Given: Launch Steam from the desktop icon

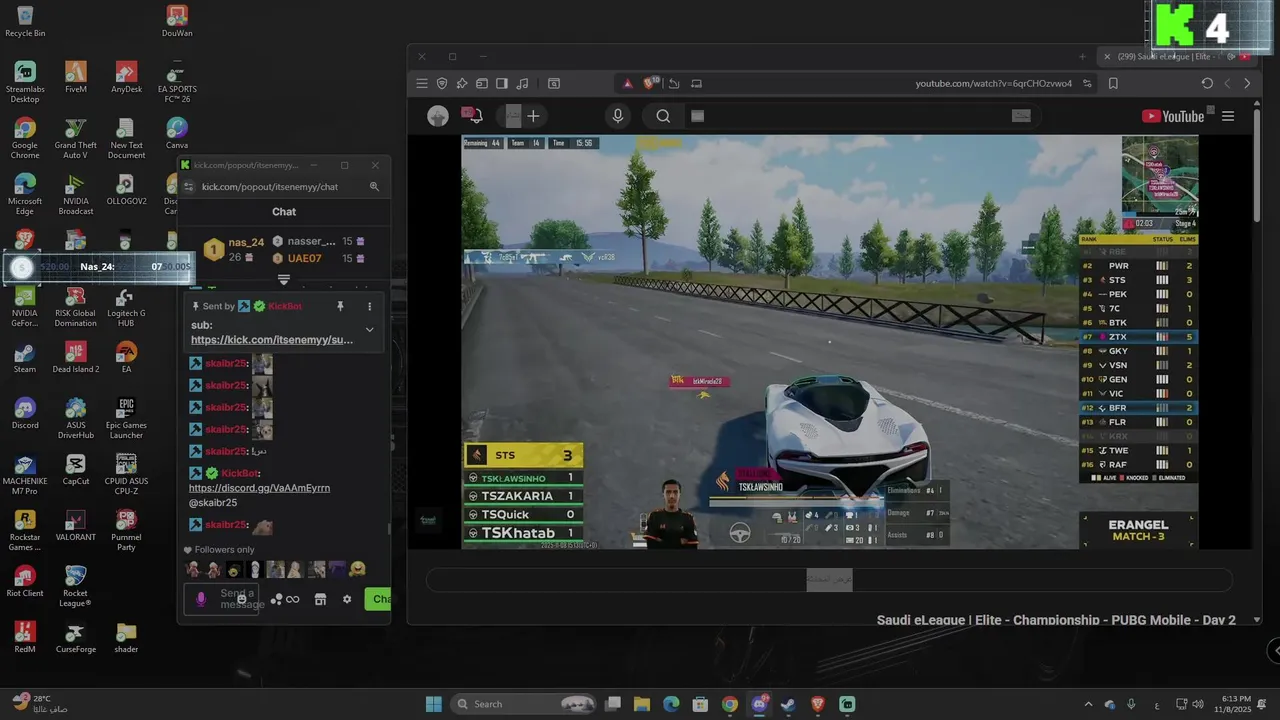Looking at the screenshot, I should [25, 358].
